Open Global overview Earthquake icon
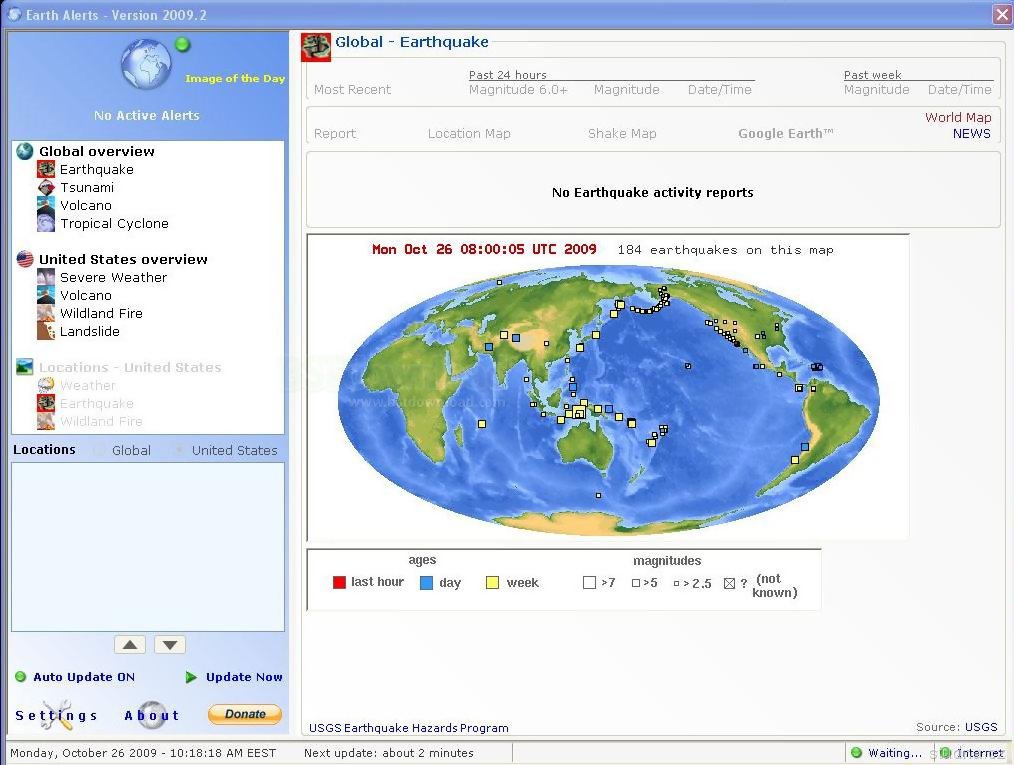Viewport: 1014px width, 765px height. point(46,170)
